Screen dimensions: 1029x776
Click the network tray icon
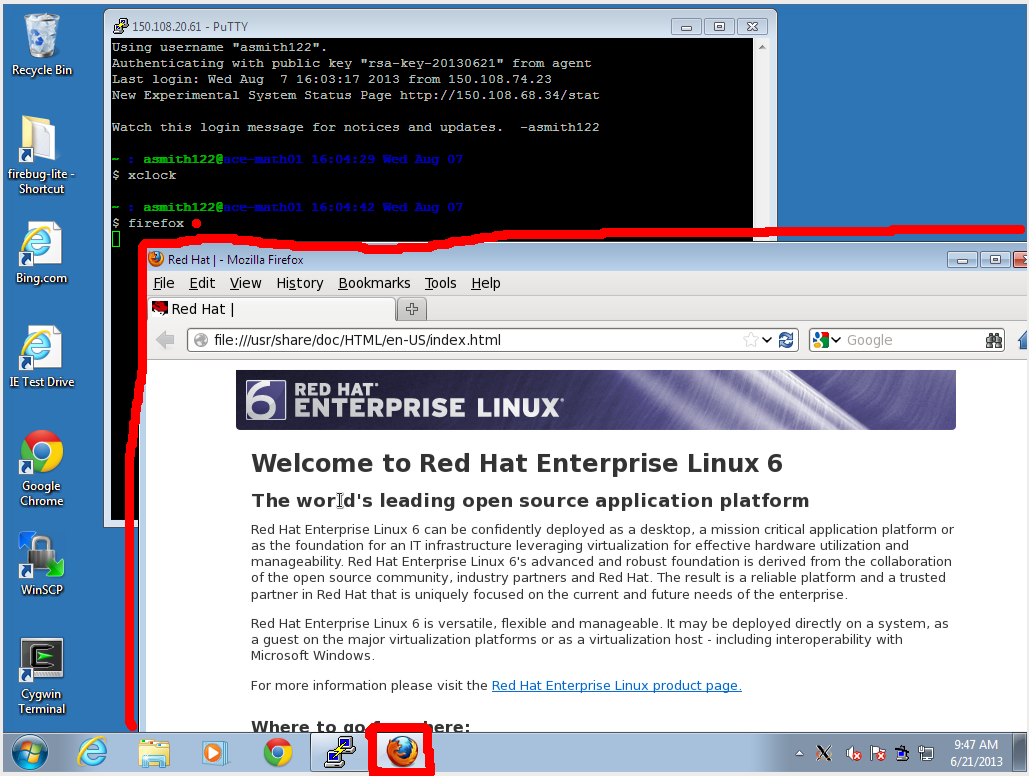pyautogui.click(x=926, y=753)
